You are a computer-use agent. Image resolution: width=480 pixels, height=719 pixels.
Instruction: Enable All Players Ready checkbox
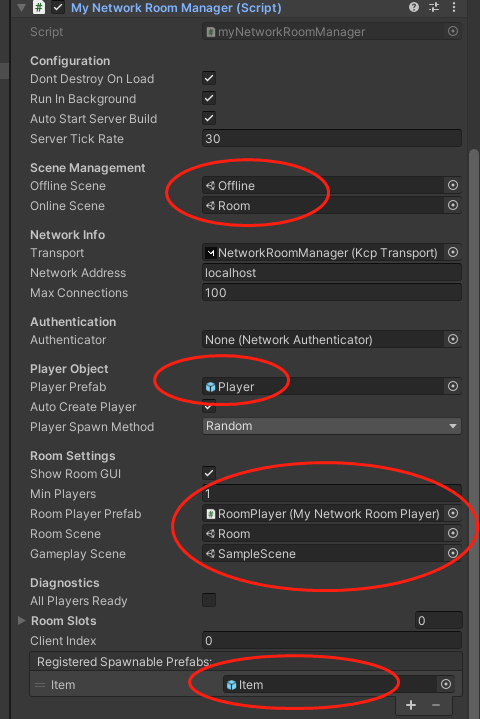209,600
